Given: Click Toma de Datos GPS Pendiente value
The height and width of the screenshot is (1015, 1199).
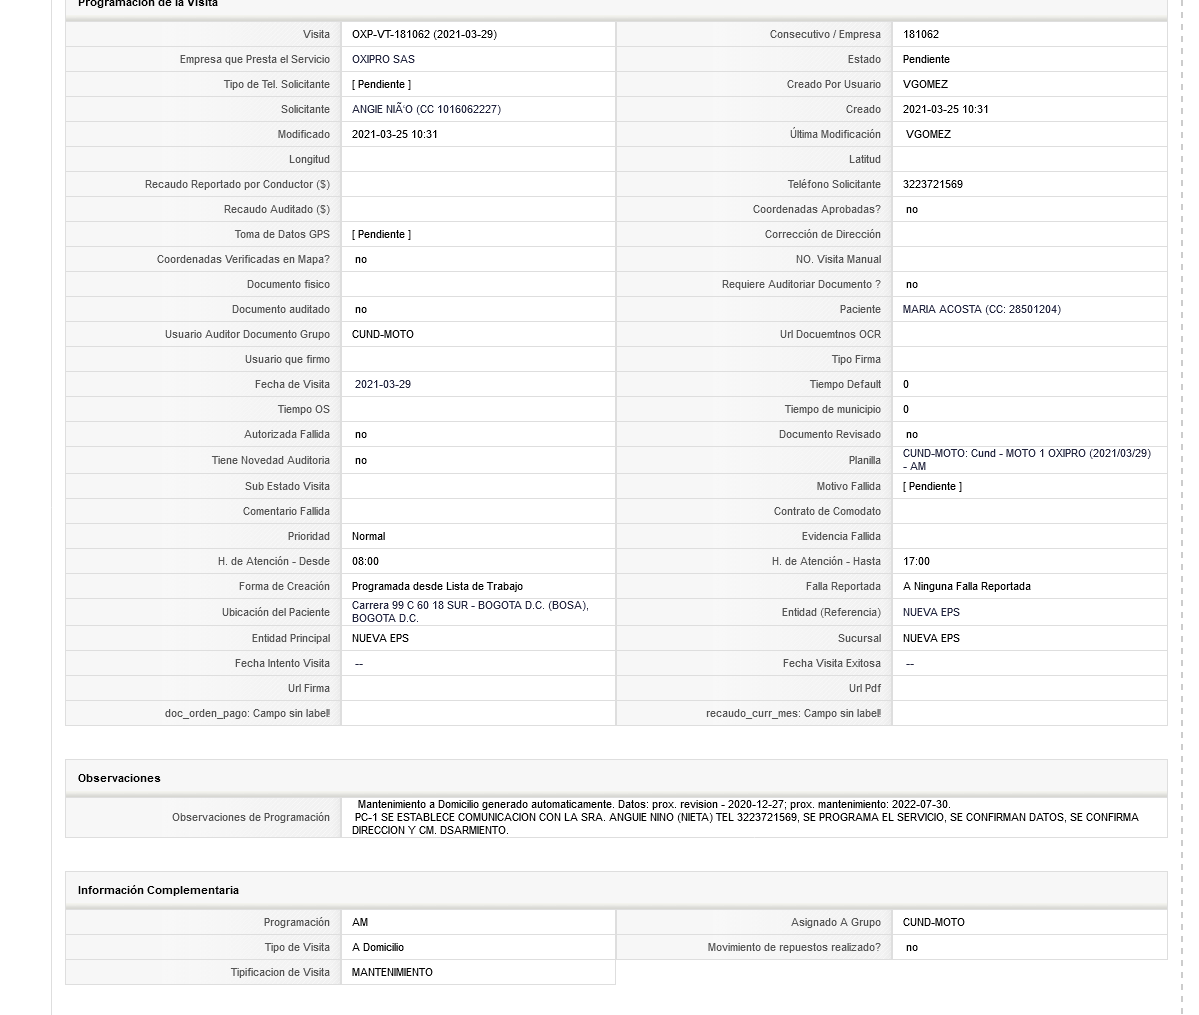Looking at the screenshot, I should tap(381, 235).
